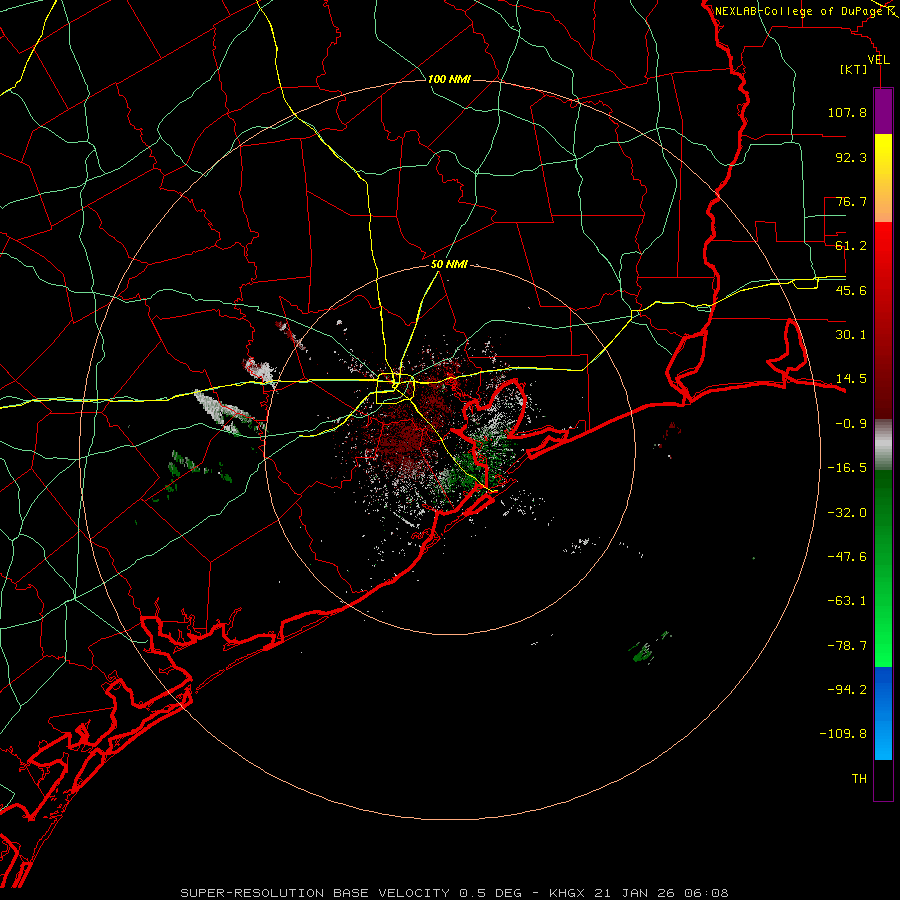Click the 61.2 velocity scale value
Image resolution: width=900 pixels, height=900 pixels.
pos(851,246)
